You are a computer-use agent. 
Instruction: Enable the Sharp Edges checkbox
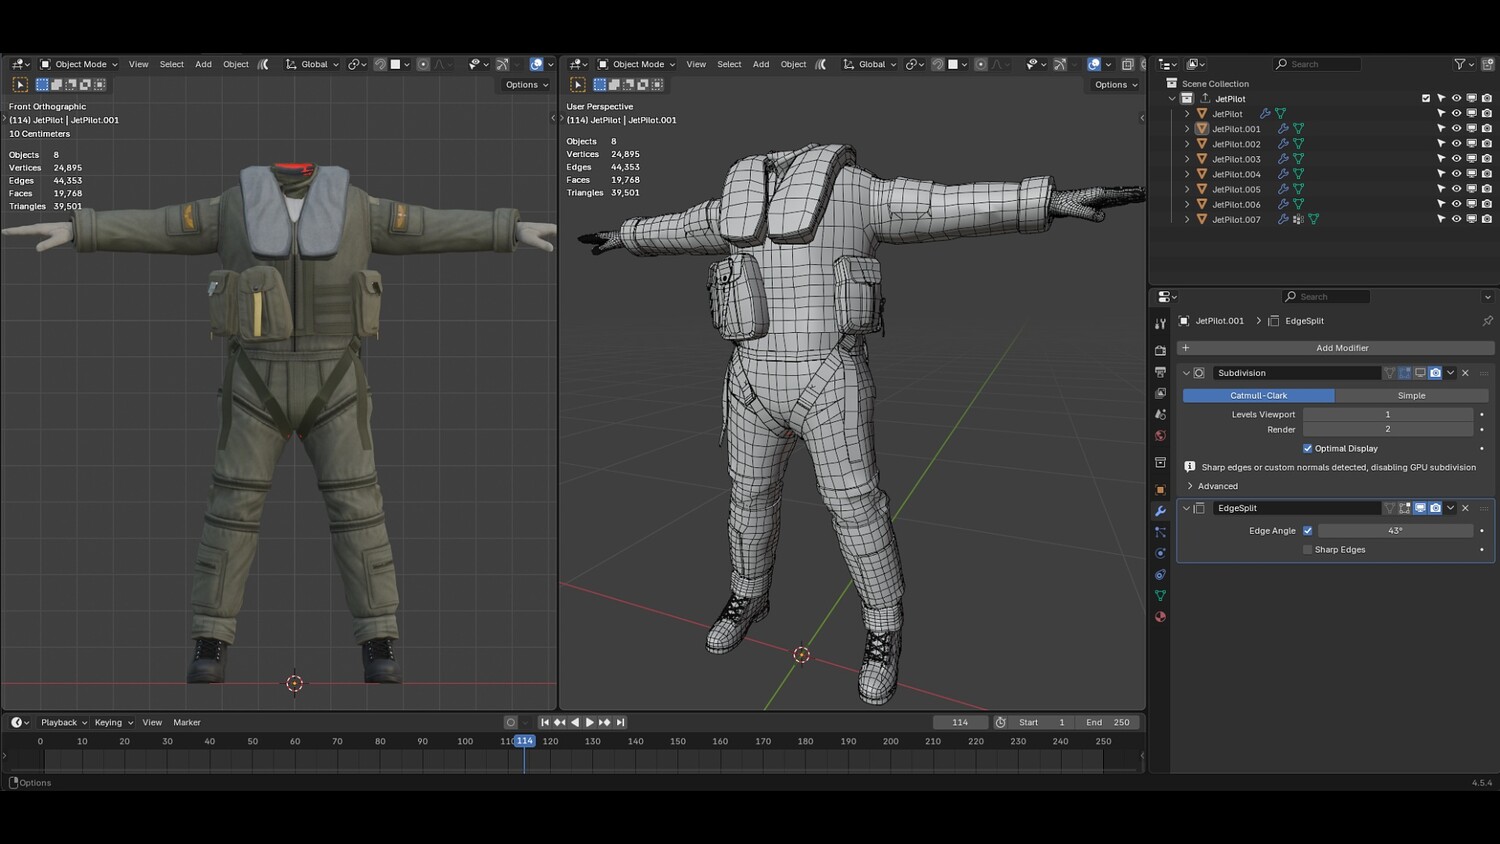pyautogui.click(x=1307, y=549)
